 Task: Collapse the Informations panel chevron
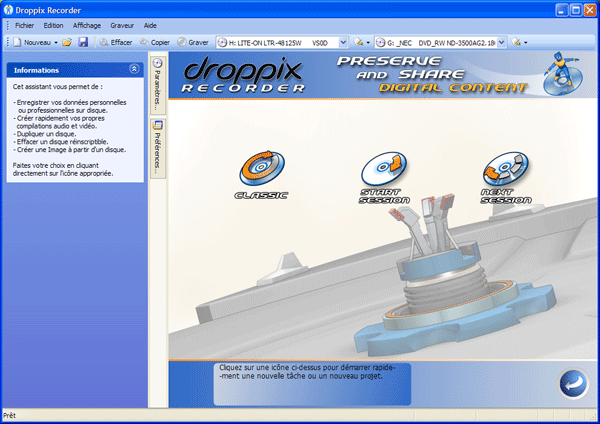(134, 69)
